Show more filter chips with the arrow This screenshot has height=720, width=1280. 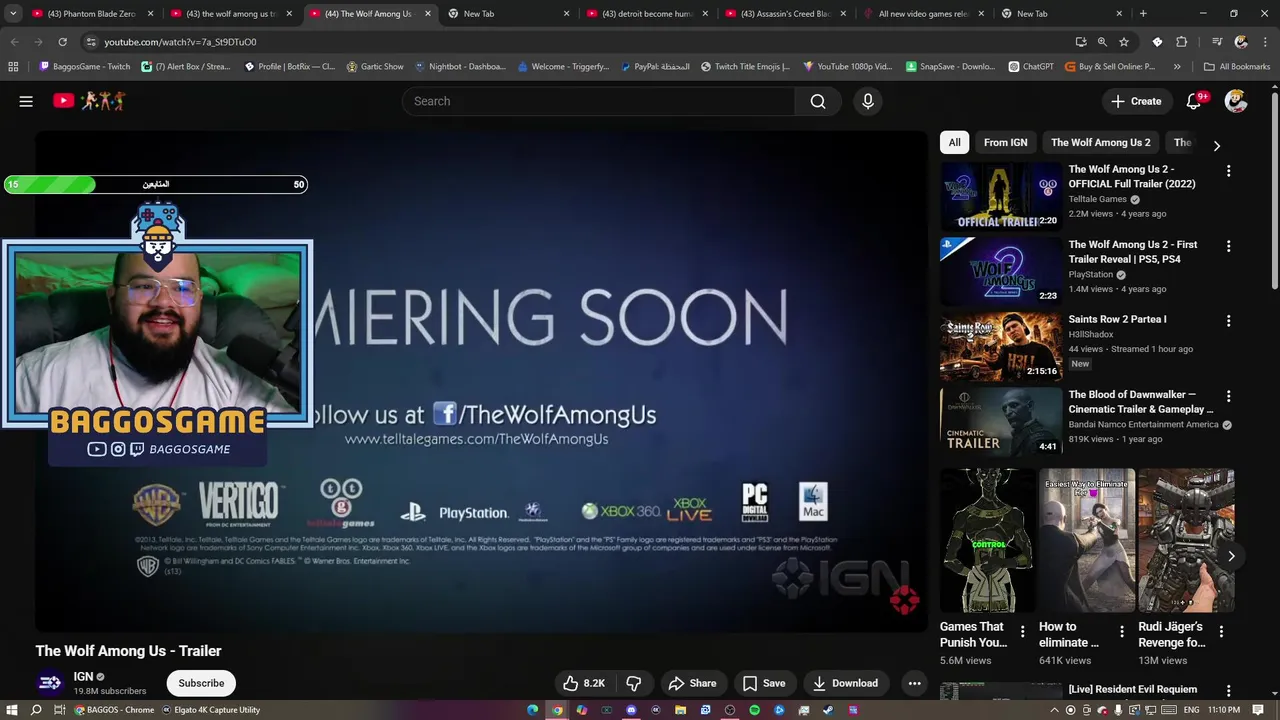click(1216, 146)
